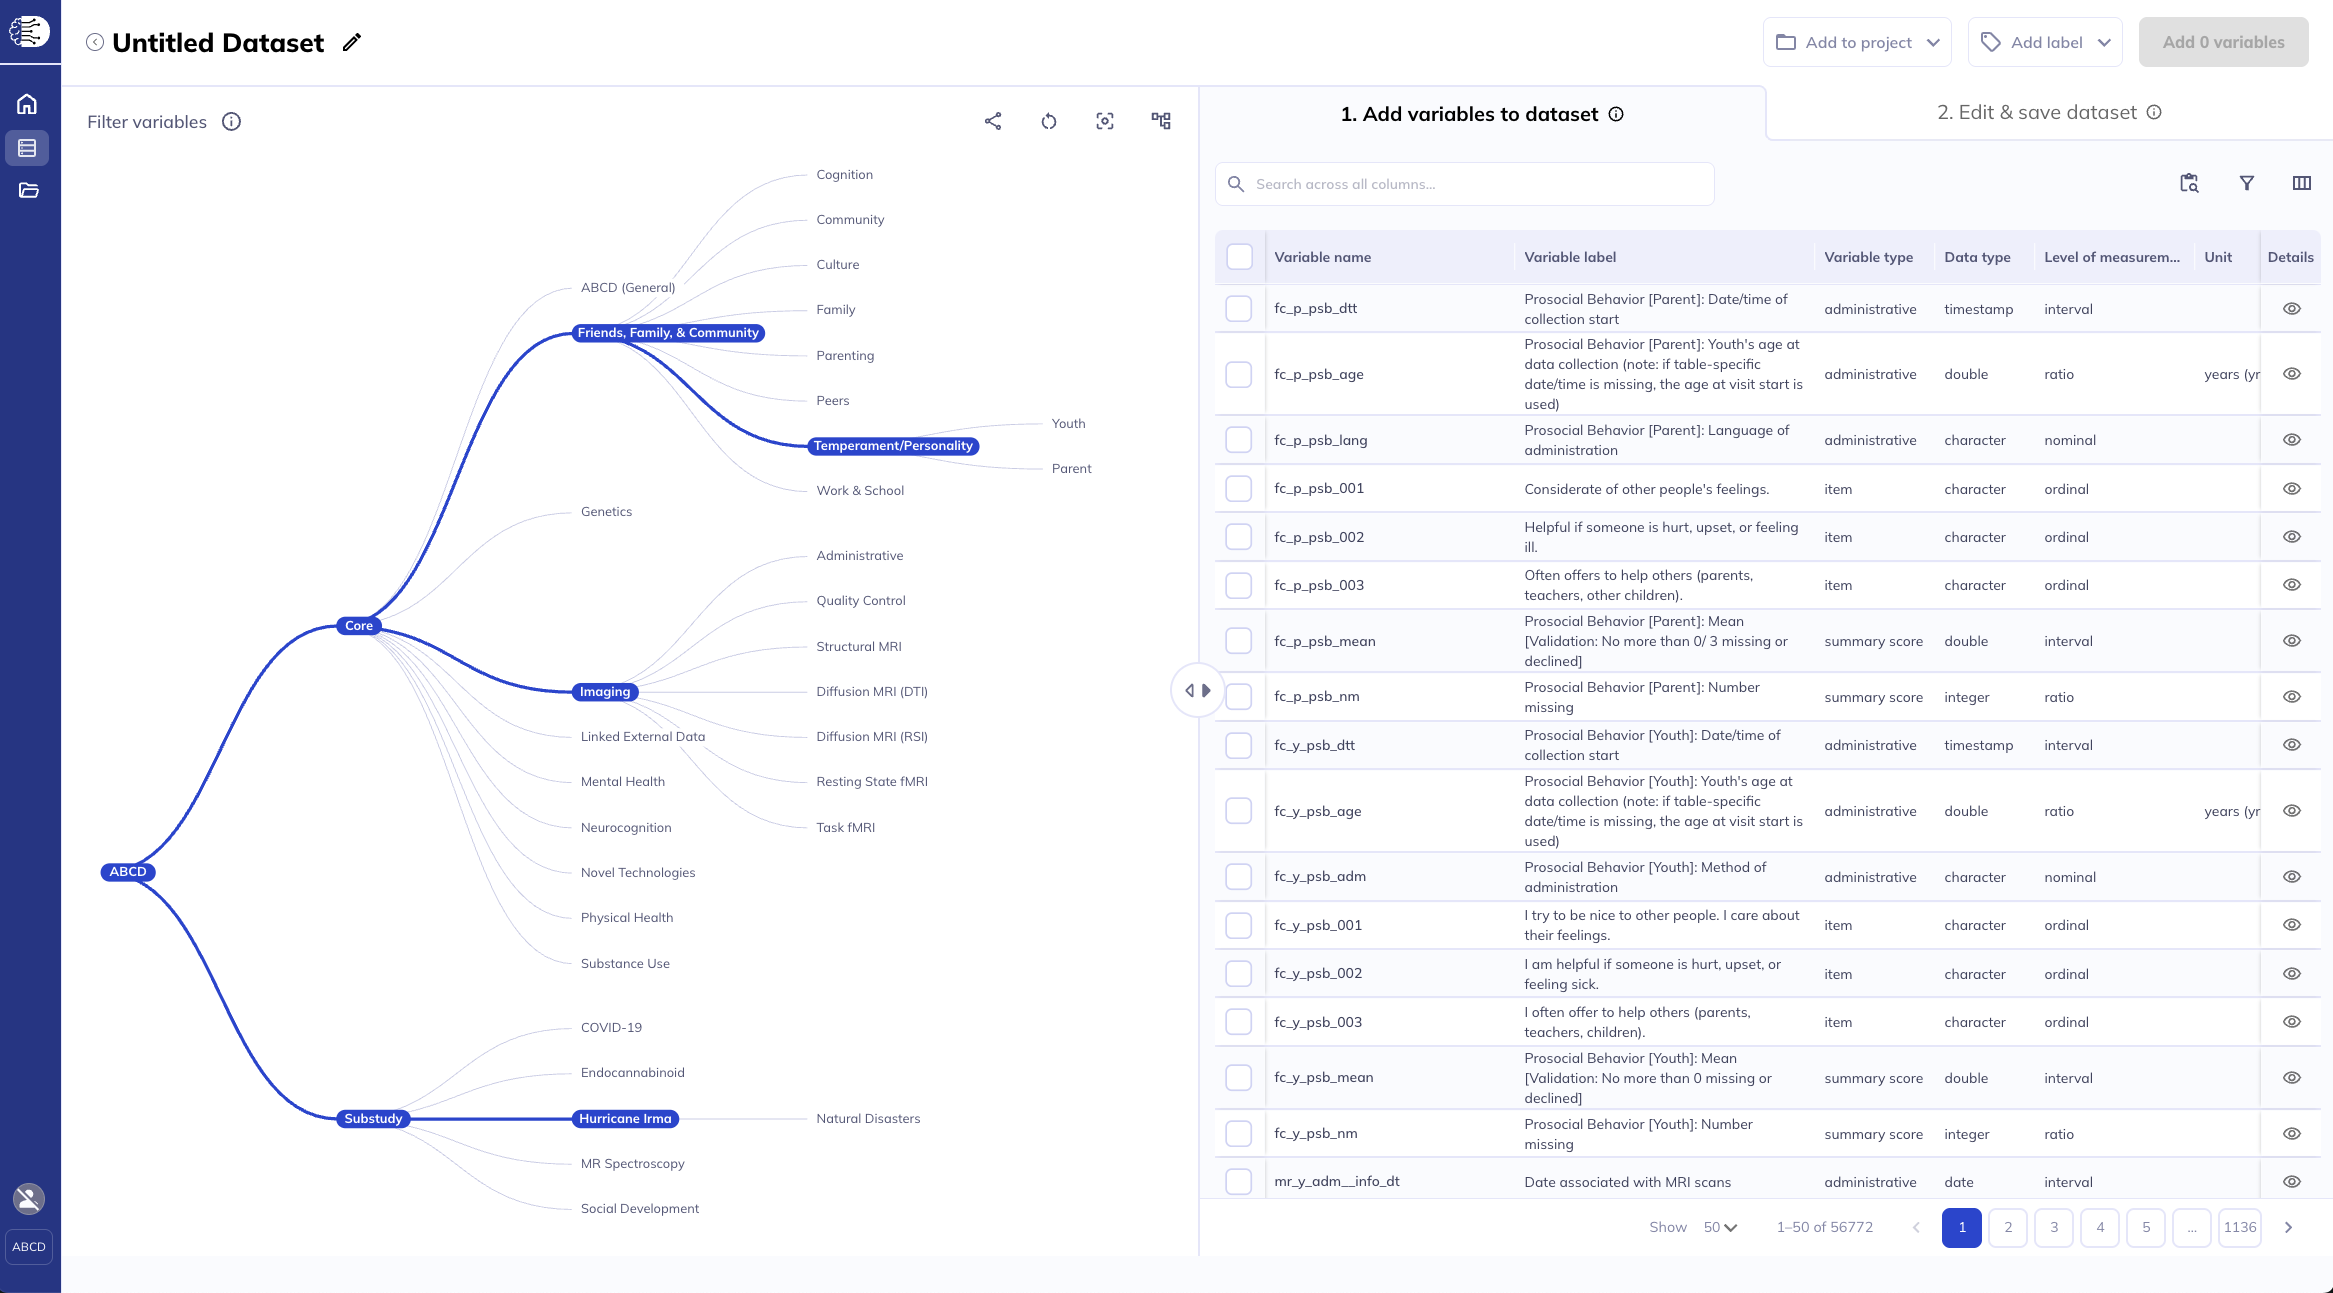This screenshot has height=1293, width=2333.
Task: Filter by the Youth leaf node
Action: (1068, 424)
